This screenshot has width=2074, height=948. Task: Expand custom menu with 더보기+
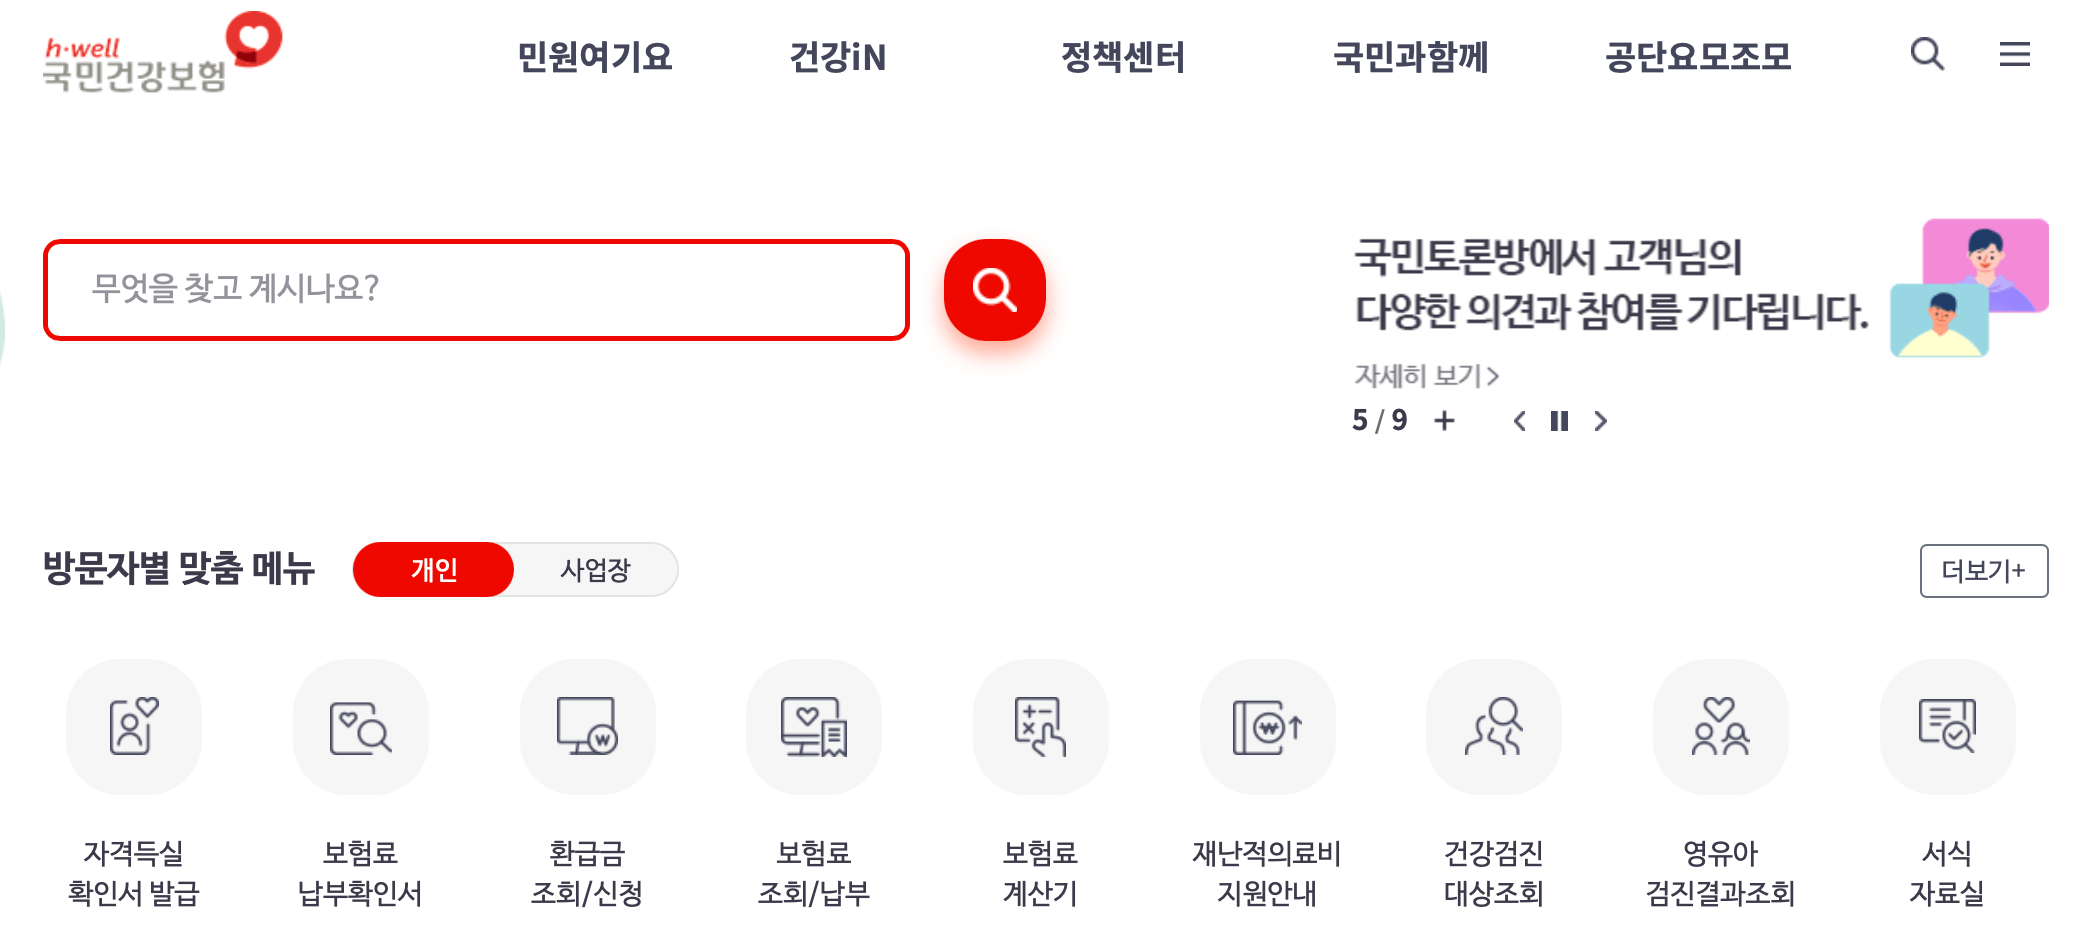(x=1984, y=570)
